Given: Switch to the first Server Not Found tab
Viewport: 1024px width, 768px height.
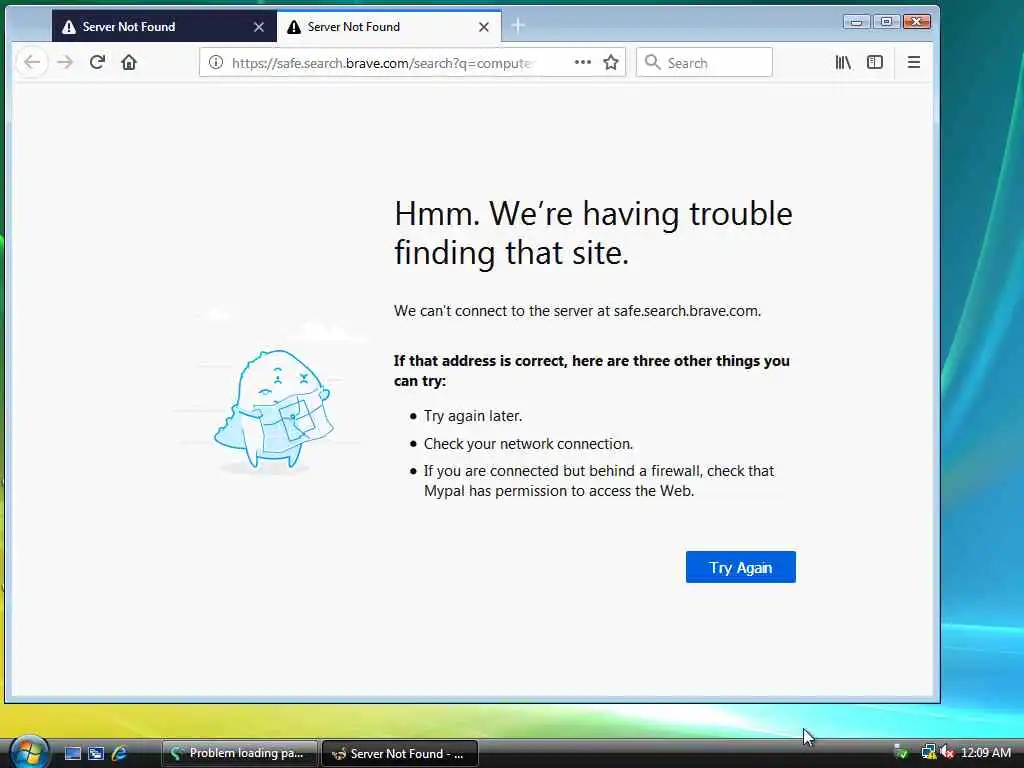Looking at the screenshot, I should pos(164,27).
